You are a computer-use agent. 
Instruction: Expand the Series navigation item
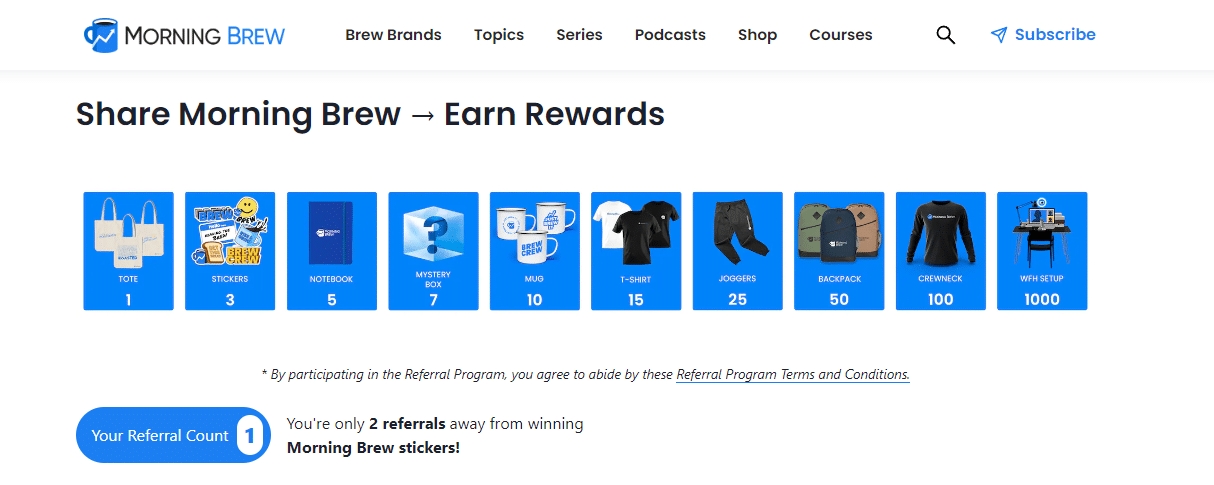579,35
